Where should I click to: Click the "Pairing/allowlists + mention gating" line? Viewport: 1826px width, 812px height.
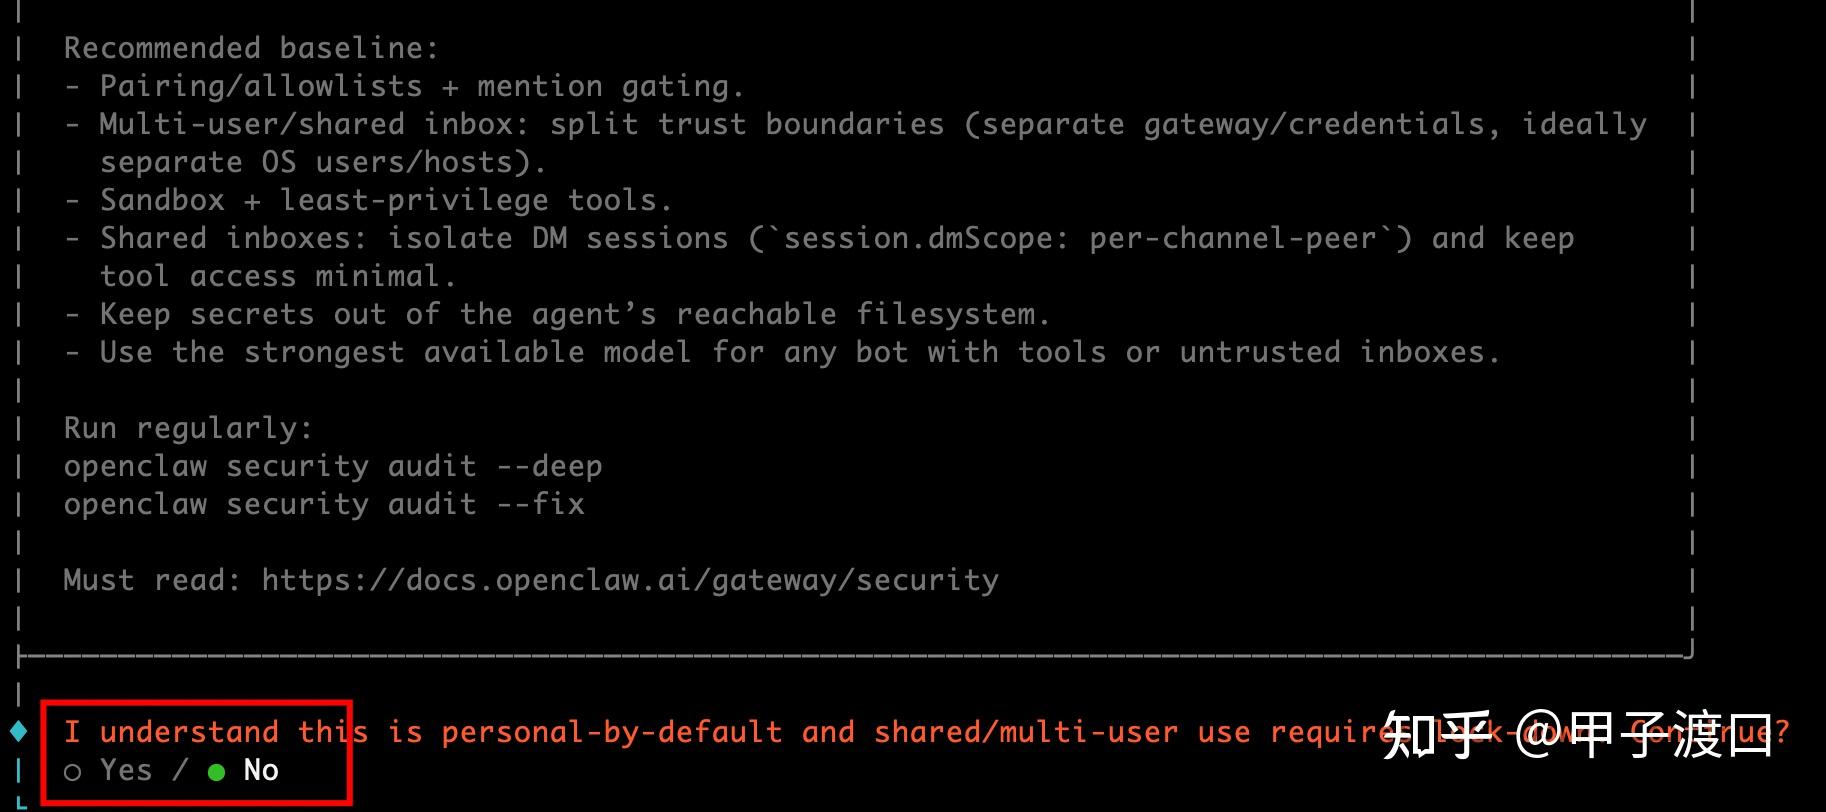[421, 86]
